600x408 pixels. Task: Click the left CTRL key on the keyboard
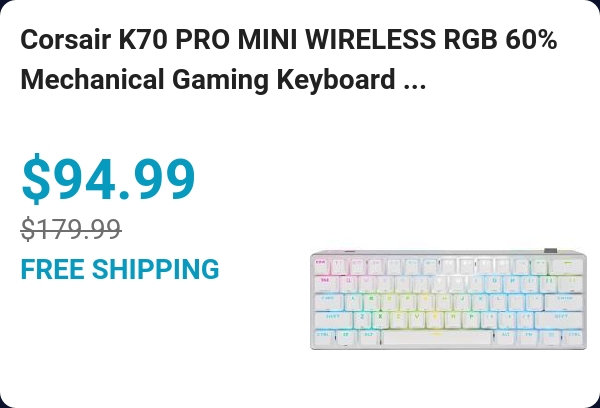(x=322, y=336)
